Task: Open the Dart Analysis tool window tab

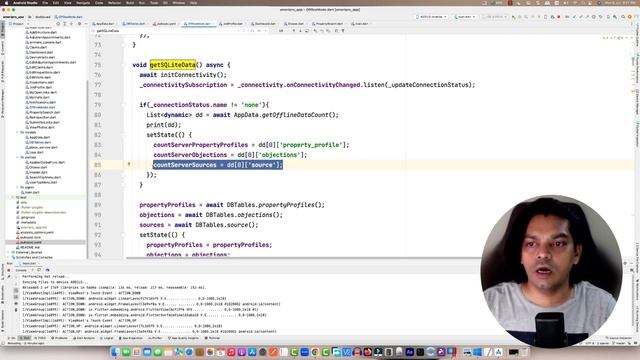Action: point(84,338)
